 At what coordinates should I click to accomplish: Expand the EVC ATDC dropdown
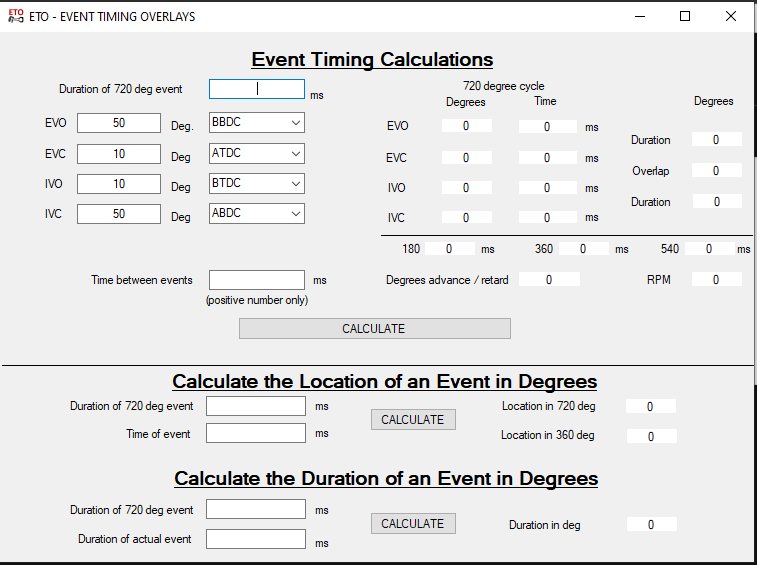click(x=256, y=154)
